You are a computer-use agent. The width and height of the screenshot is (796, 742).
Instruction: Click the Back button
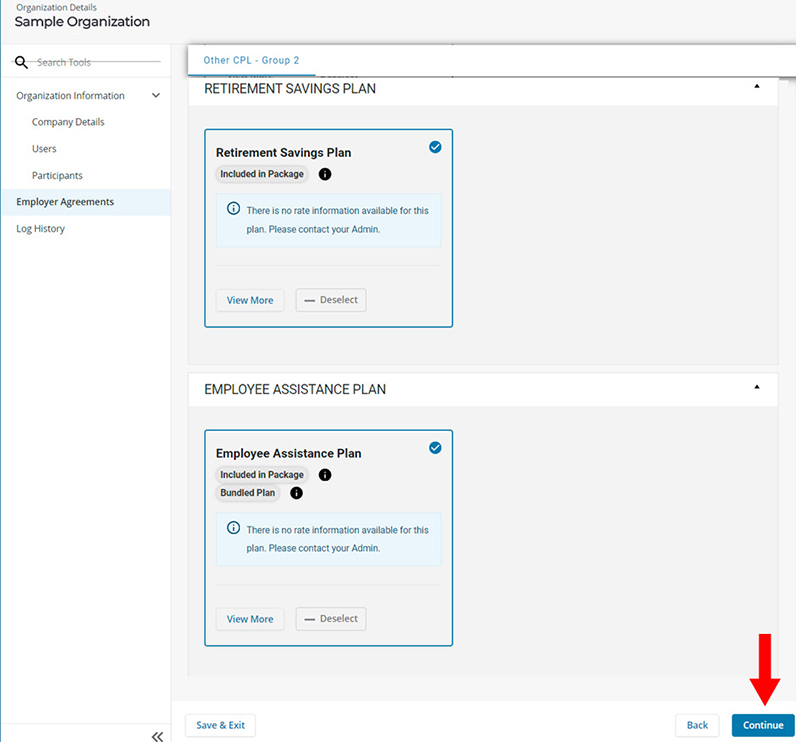click(x=697, y=725)
